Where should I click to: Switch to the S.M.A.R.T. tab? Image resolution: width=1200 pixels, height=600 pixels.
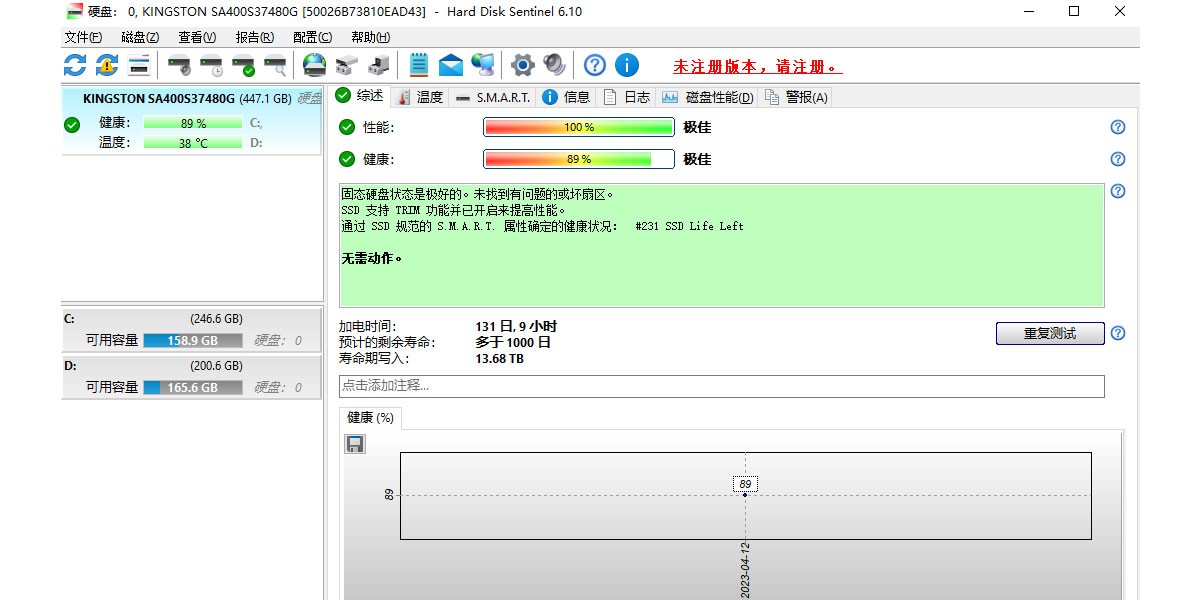[x=492, y=97]
